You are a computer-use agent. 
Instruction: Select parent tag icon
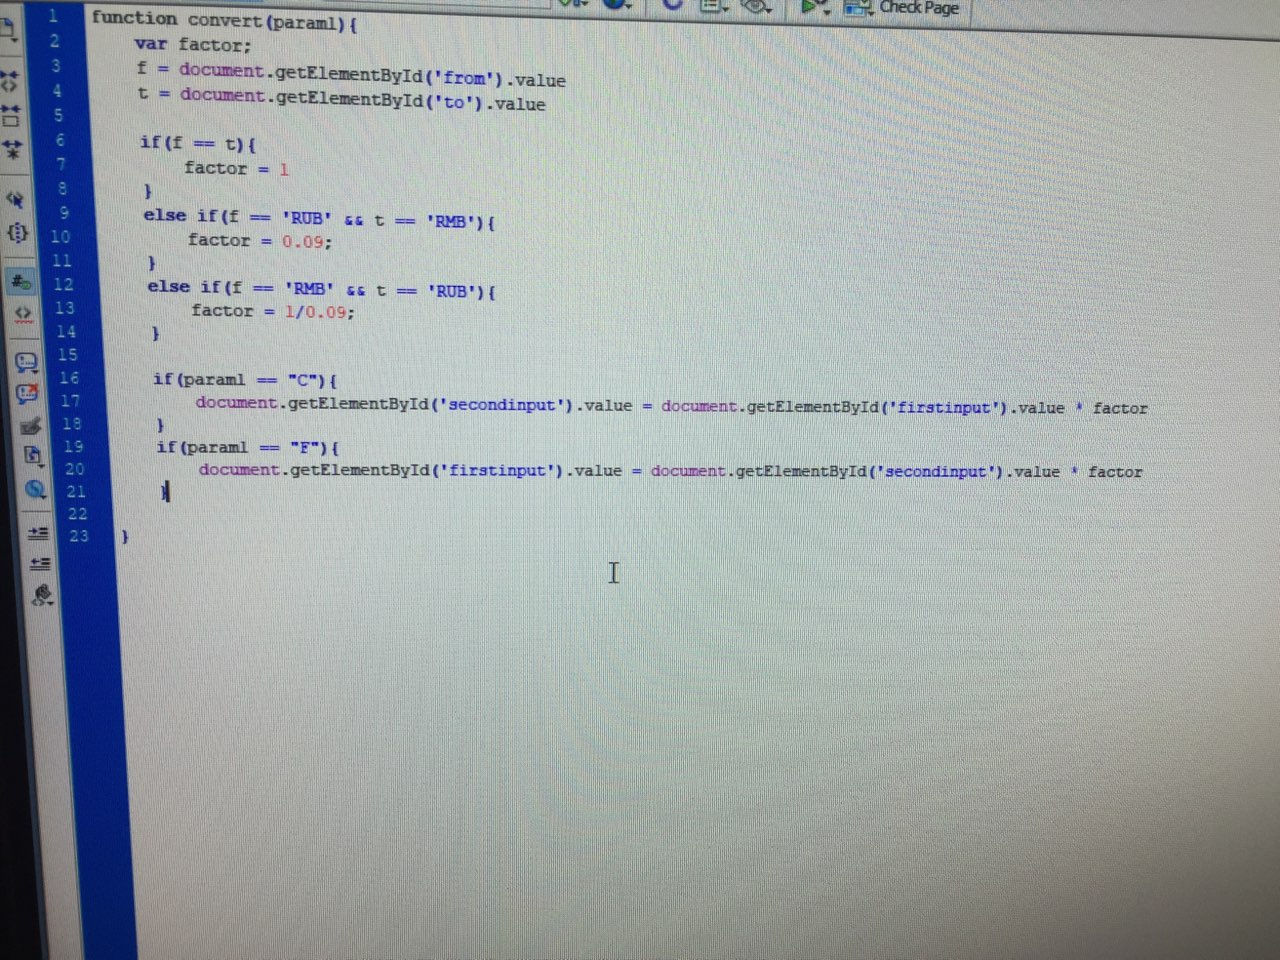[x=15, y=199]
